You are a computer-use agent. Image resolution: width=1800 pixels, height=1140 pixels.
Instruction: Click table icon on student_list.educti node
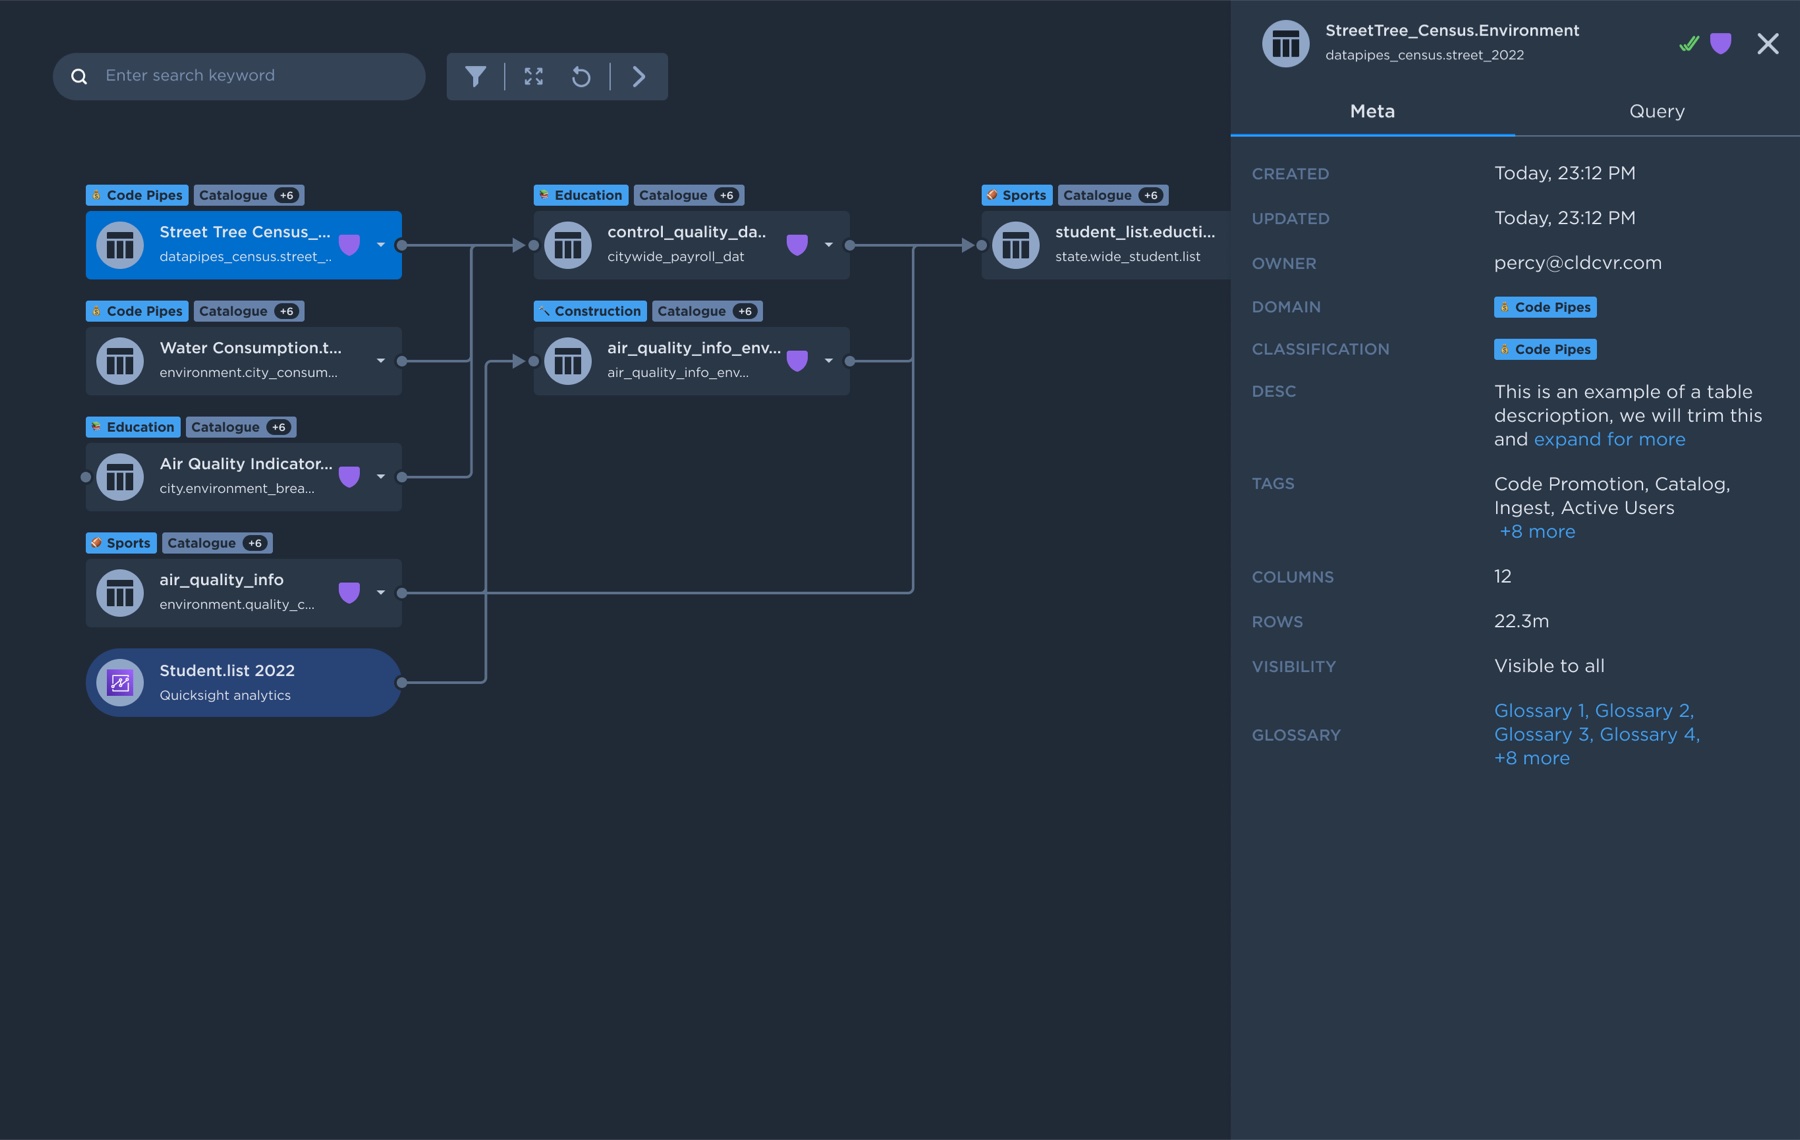coord(1016,245)
